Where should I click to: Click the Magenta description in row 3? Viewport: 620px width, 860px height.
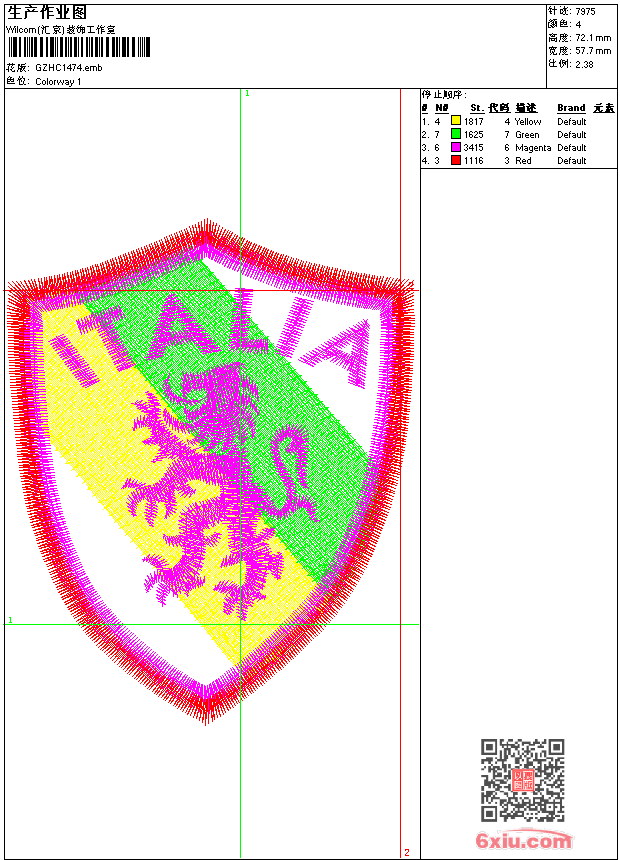[x=533, y=148]
